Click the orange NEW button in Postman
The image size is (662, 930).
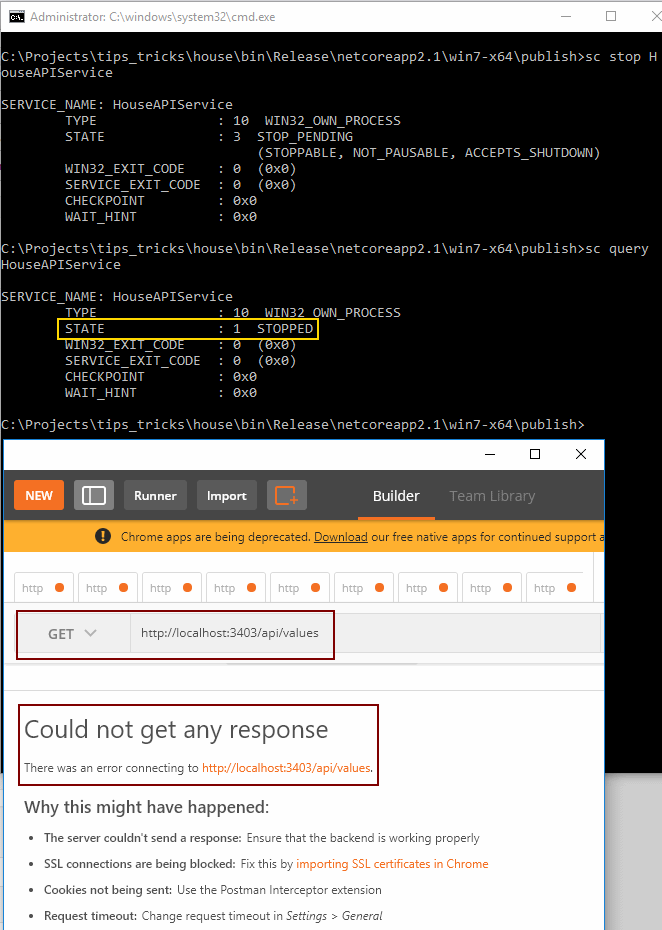(x=39, y=495)
